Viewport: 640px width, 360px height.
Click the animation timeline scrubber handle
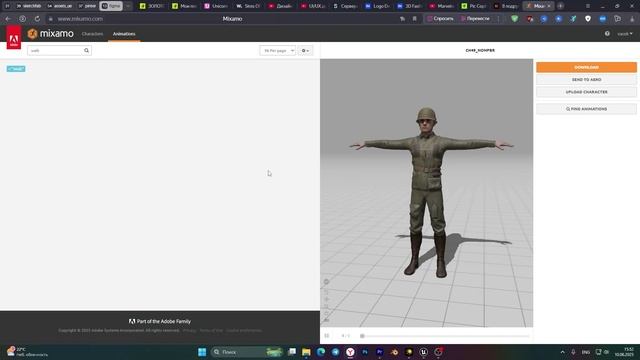(x=362, y=336)
